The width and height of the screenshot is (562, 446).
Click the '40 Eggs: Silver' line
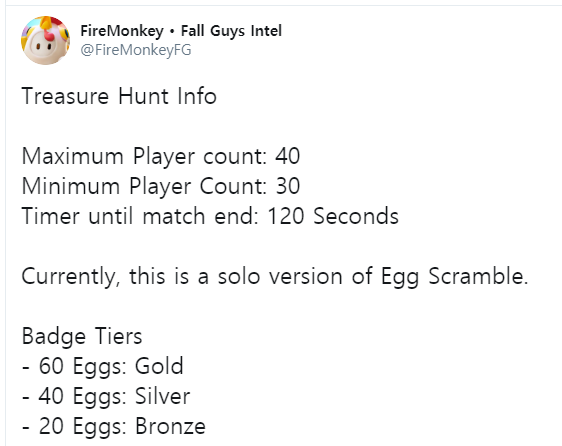[x=106, y=396]
